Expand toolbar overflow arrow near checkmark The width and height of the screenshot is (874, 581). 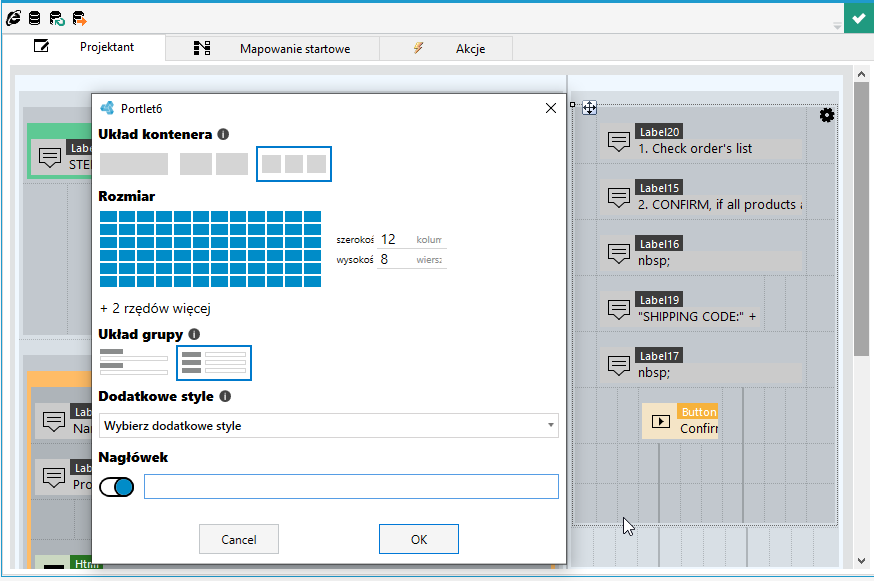(x=837, y=26)
